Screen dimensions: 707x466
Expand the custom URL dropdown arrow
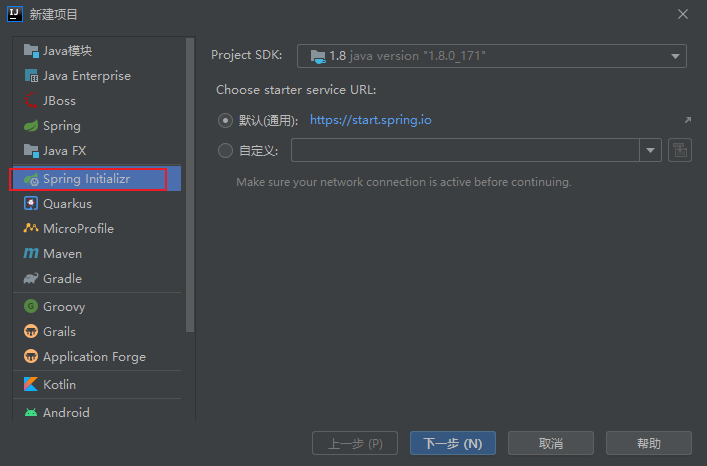click(650, 150)
